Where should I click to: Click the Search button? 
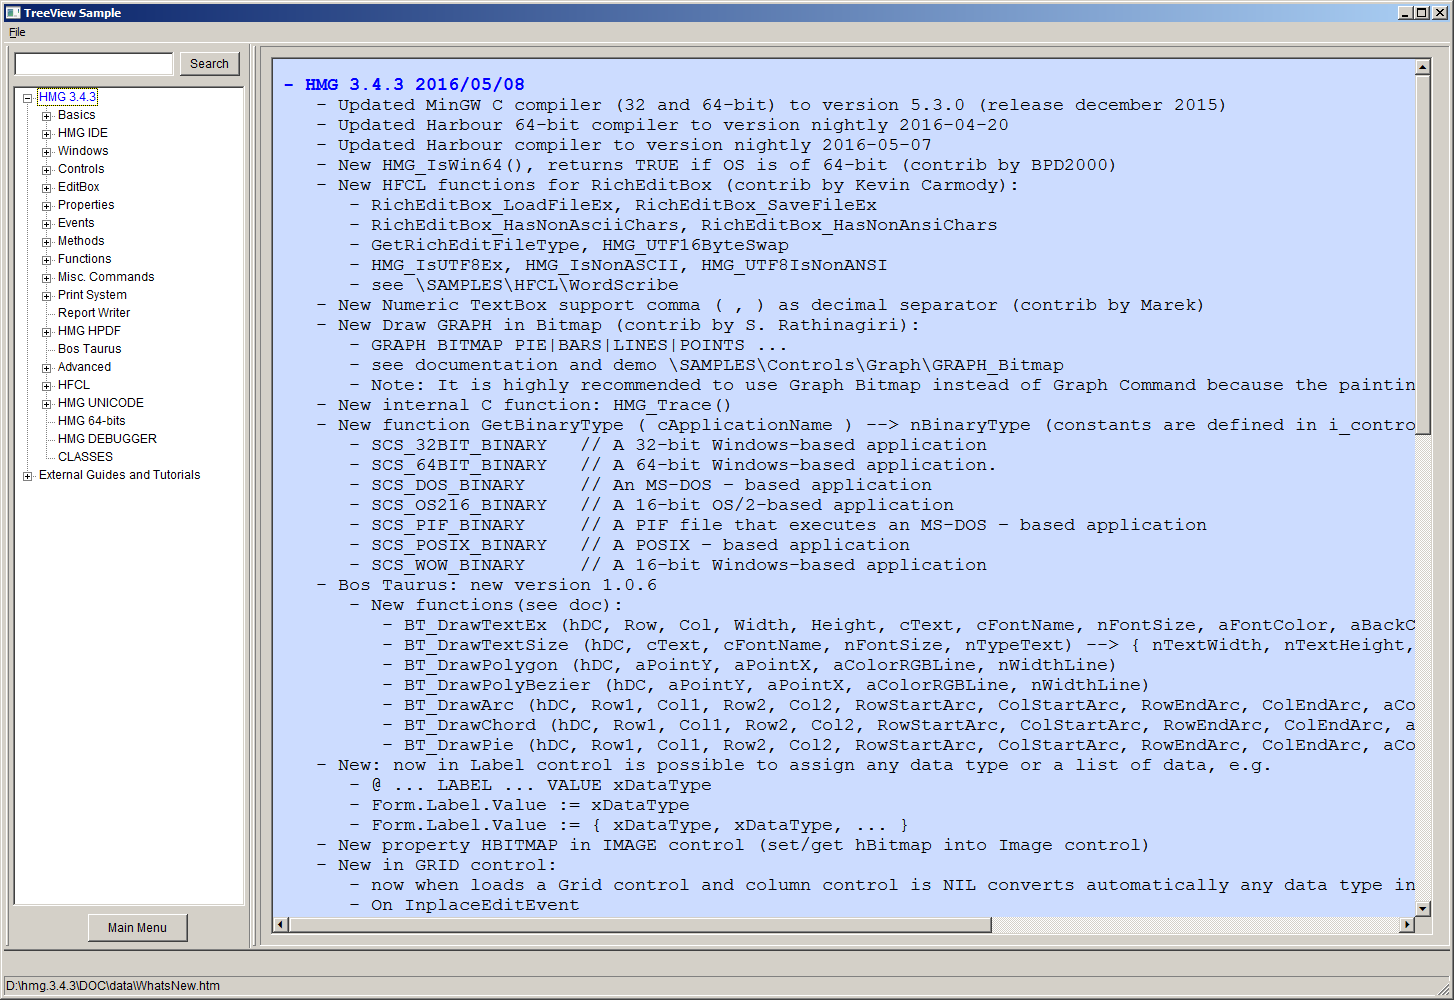pos(210,63)
